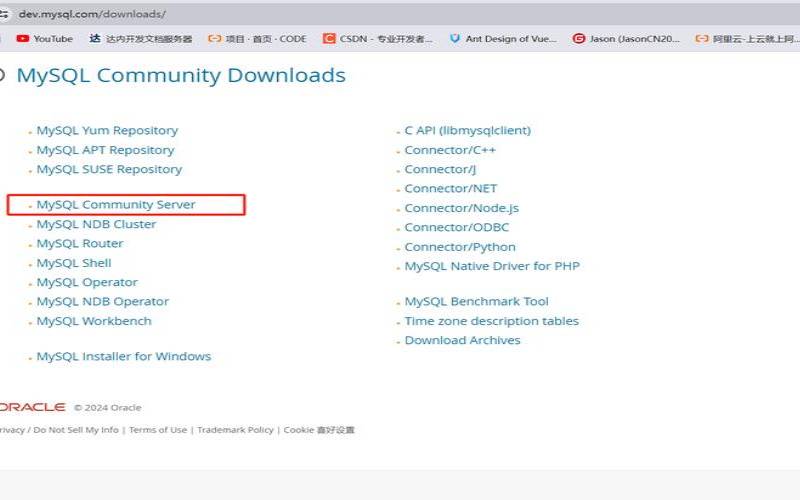Open MySQL NDB Operator link
Viewport: 800px width, 500px height.
coord(103,302)
